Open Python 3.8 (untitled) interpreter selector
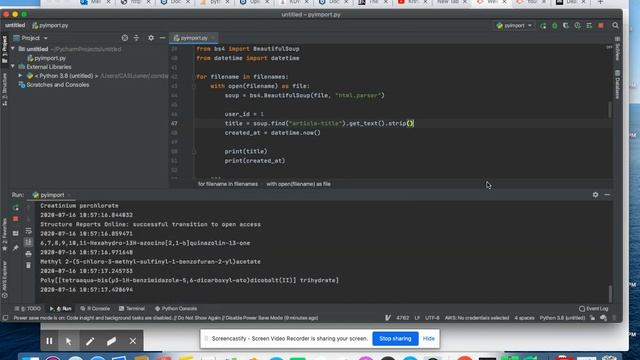Image resolution: width=640 pixels, height=360 pixels. coord(562,318)
